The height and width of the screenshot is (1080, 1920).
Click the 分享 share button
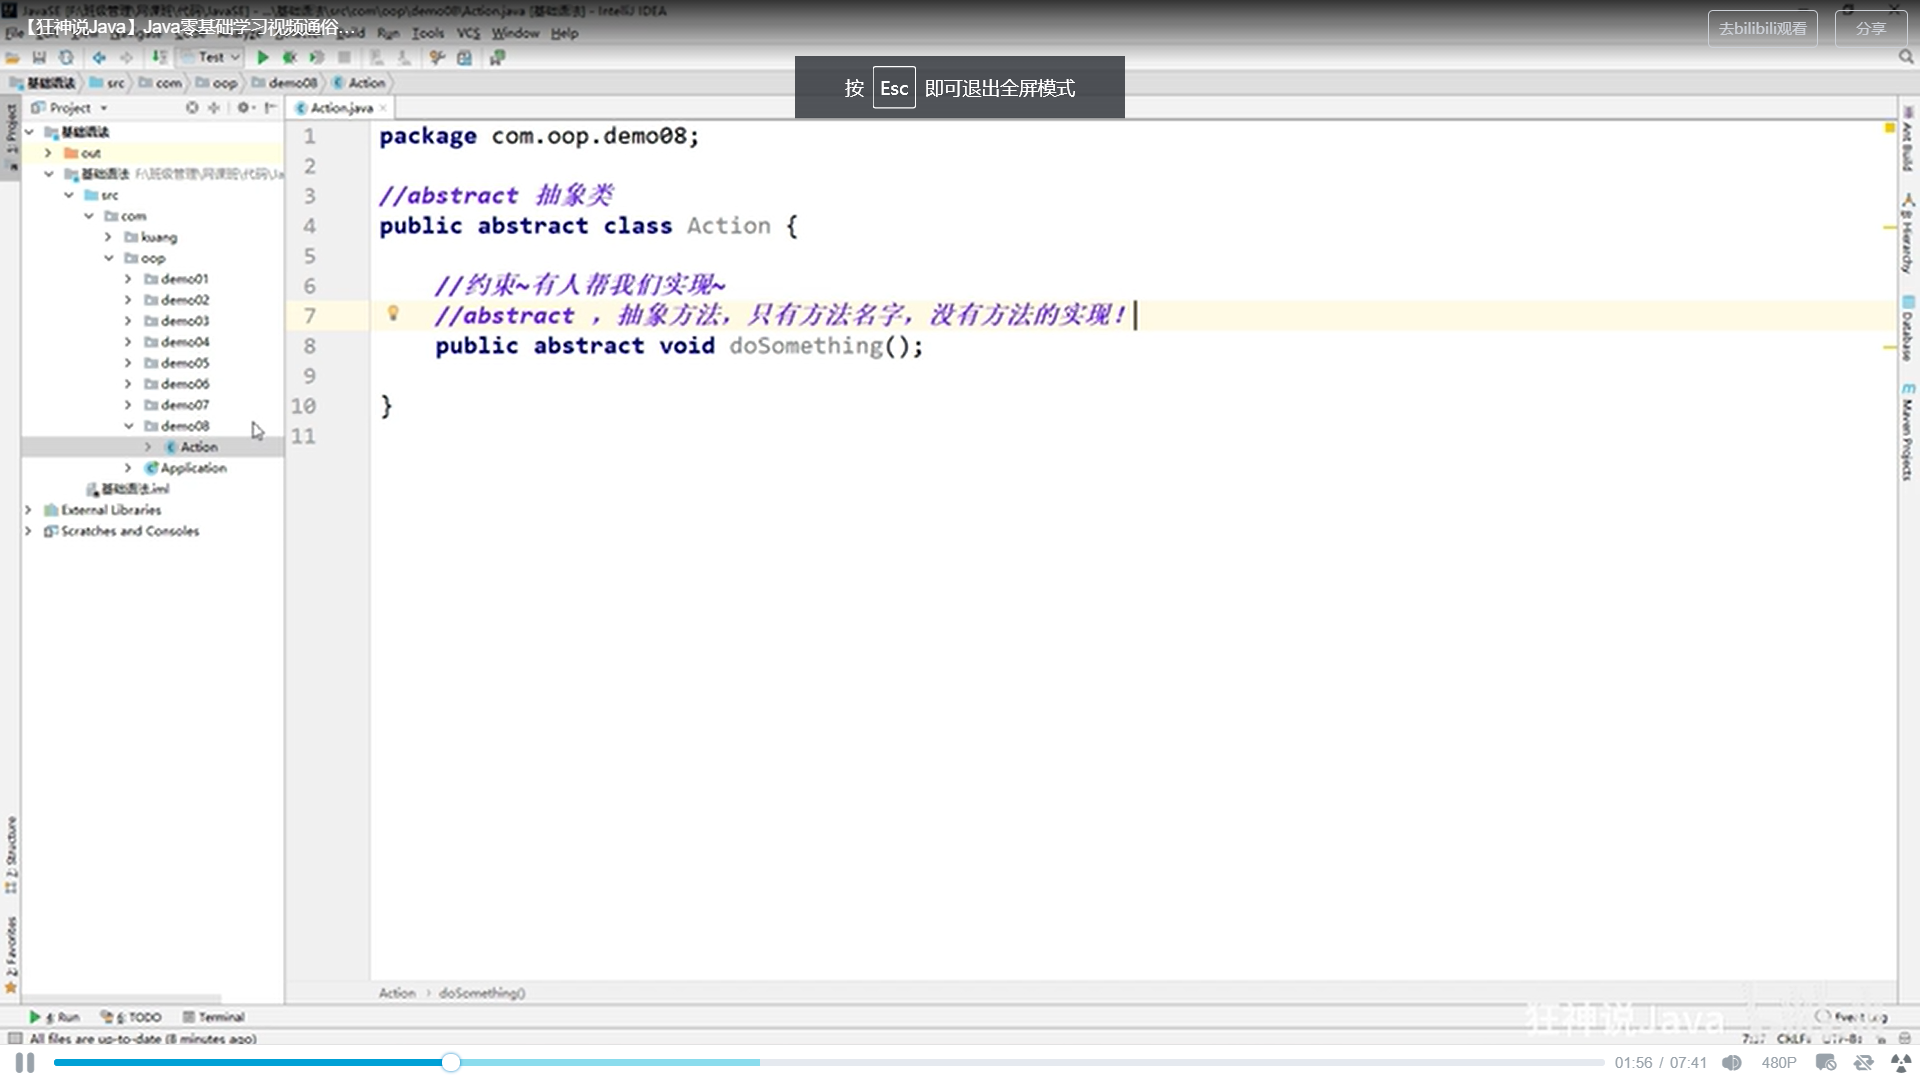(x=1870, y=28)
